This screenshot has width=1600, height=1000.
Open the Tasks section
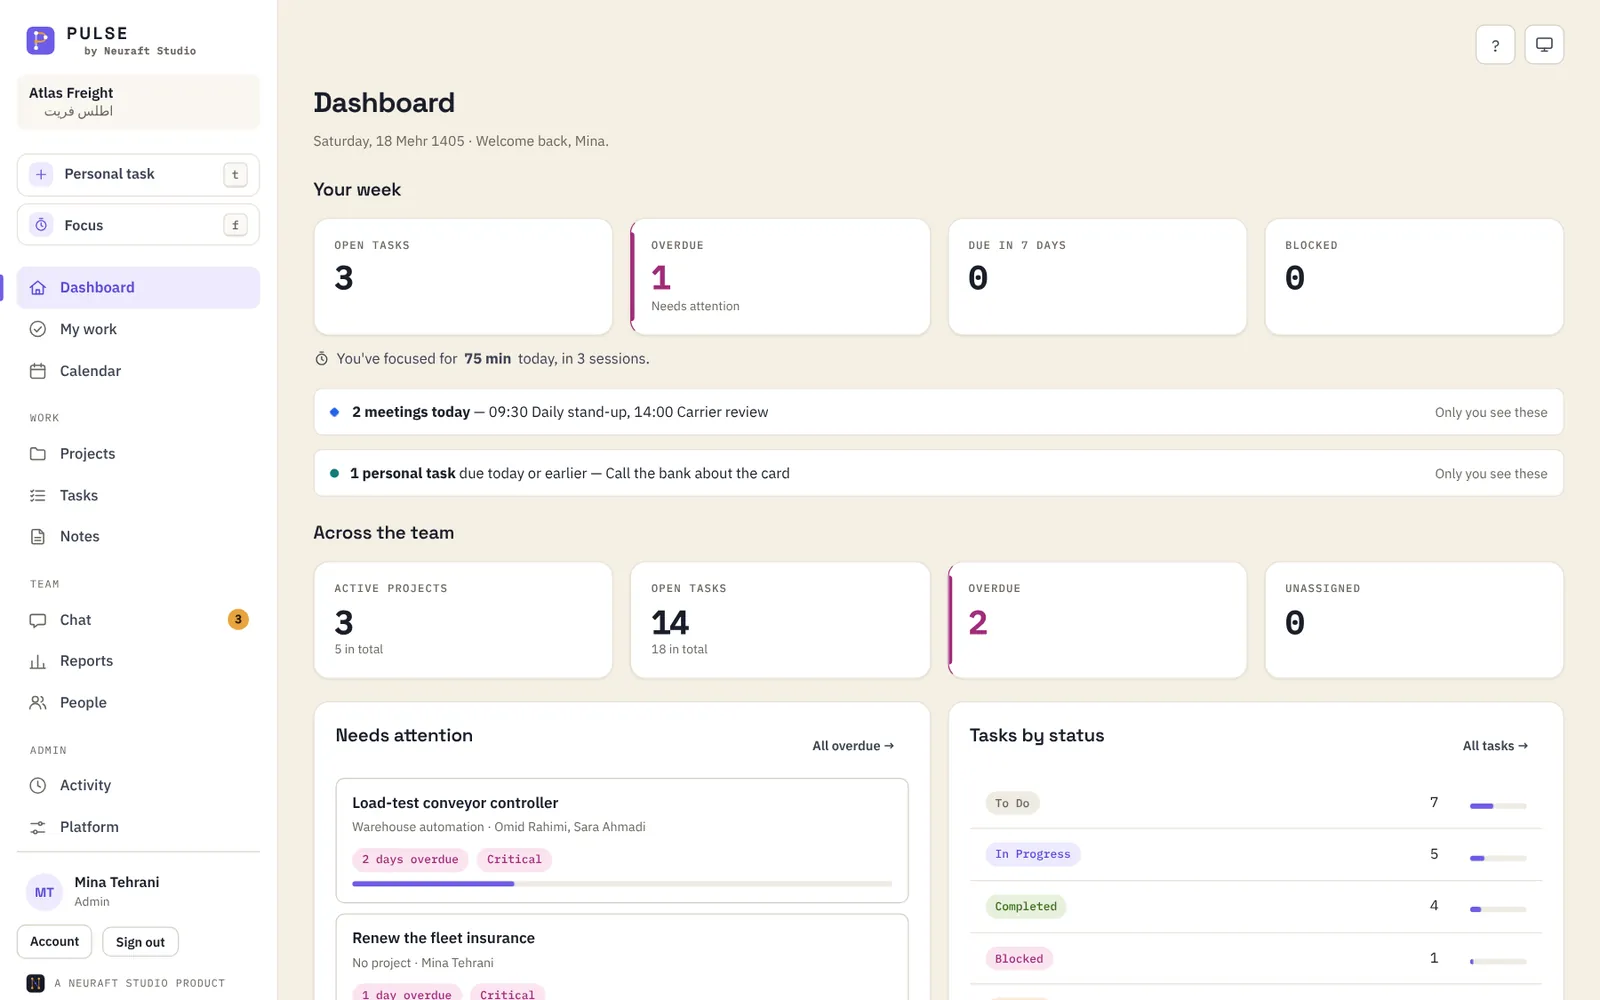[x=138, y=495]
